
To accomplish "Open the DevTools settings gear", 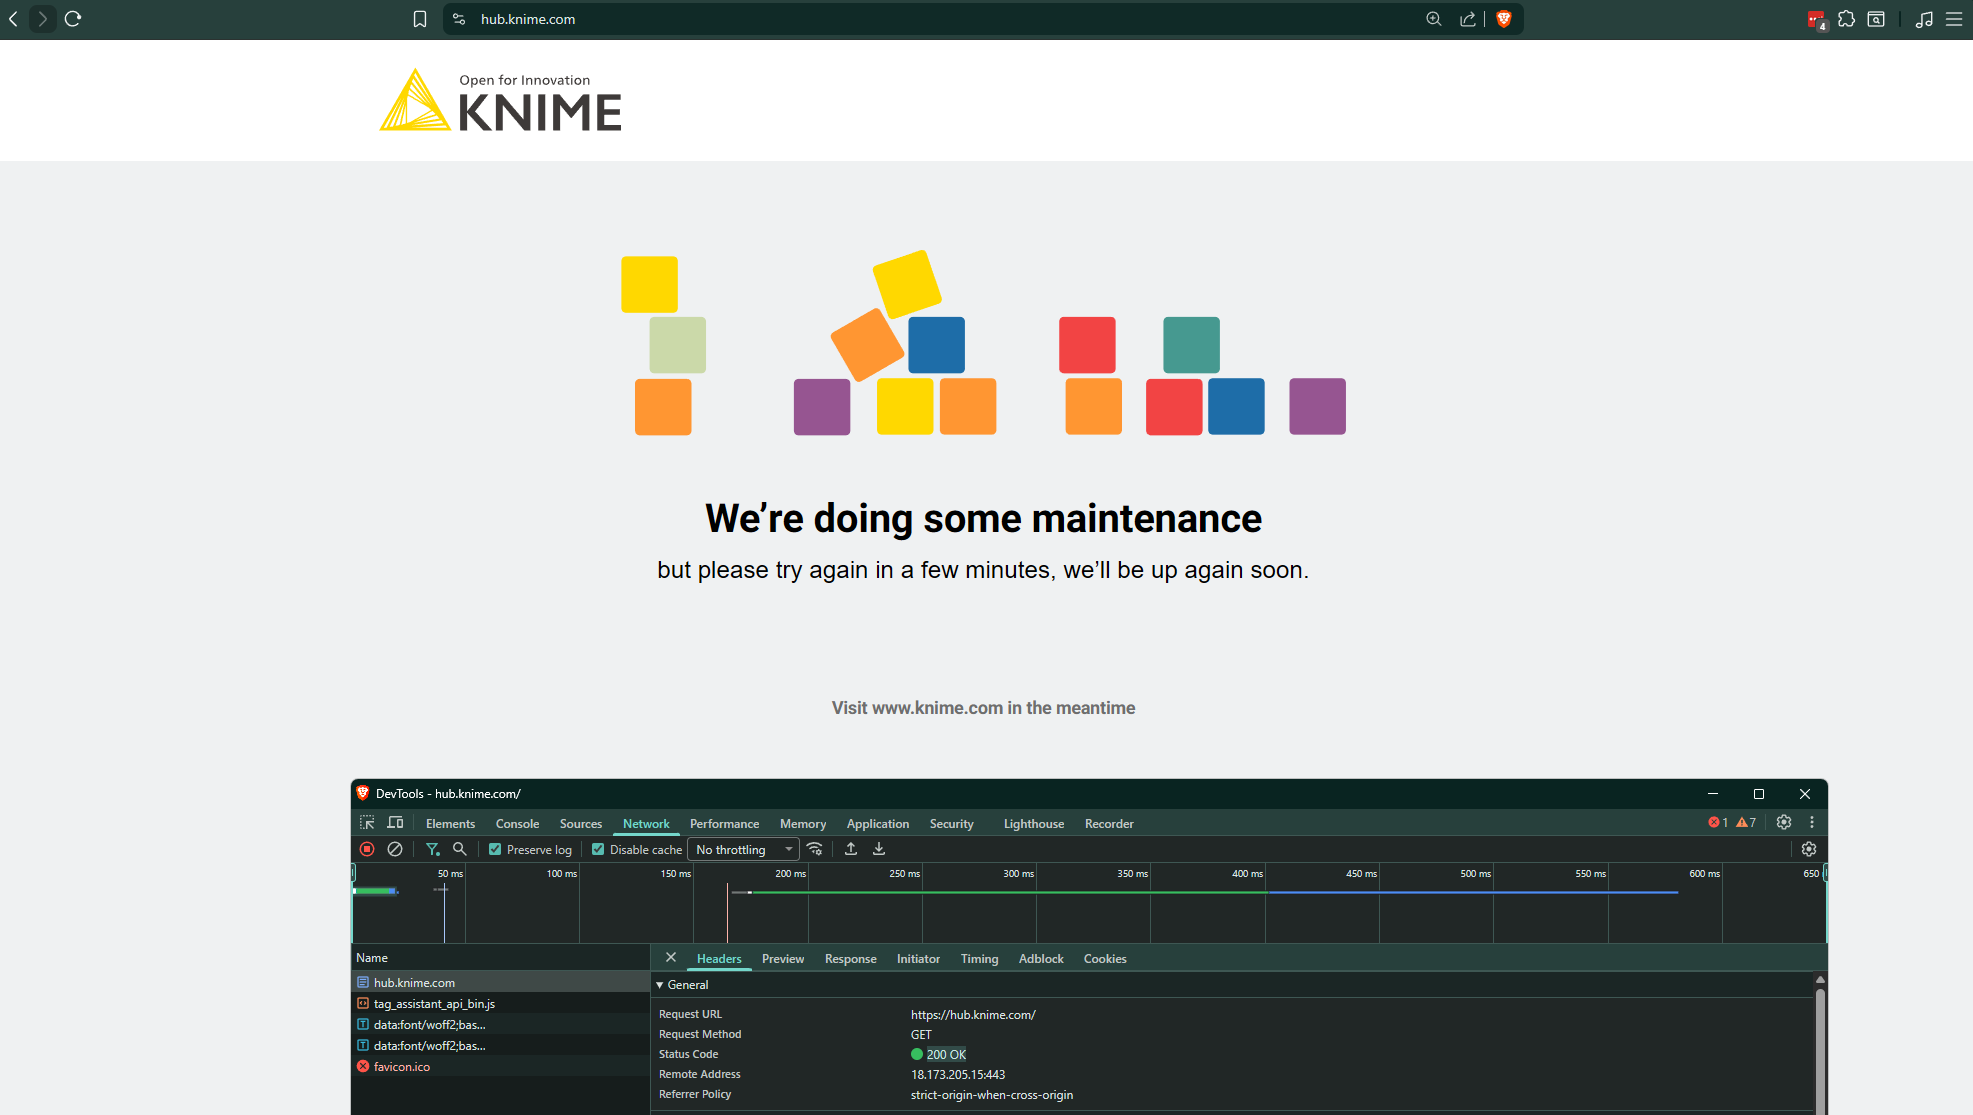I will (x=1784, y=823).
